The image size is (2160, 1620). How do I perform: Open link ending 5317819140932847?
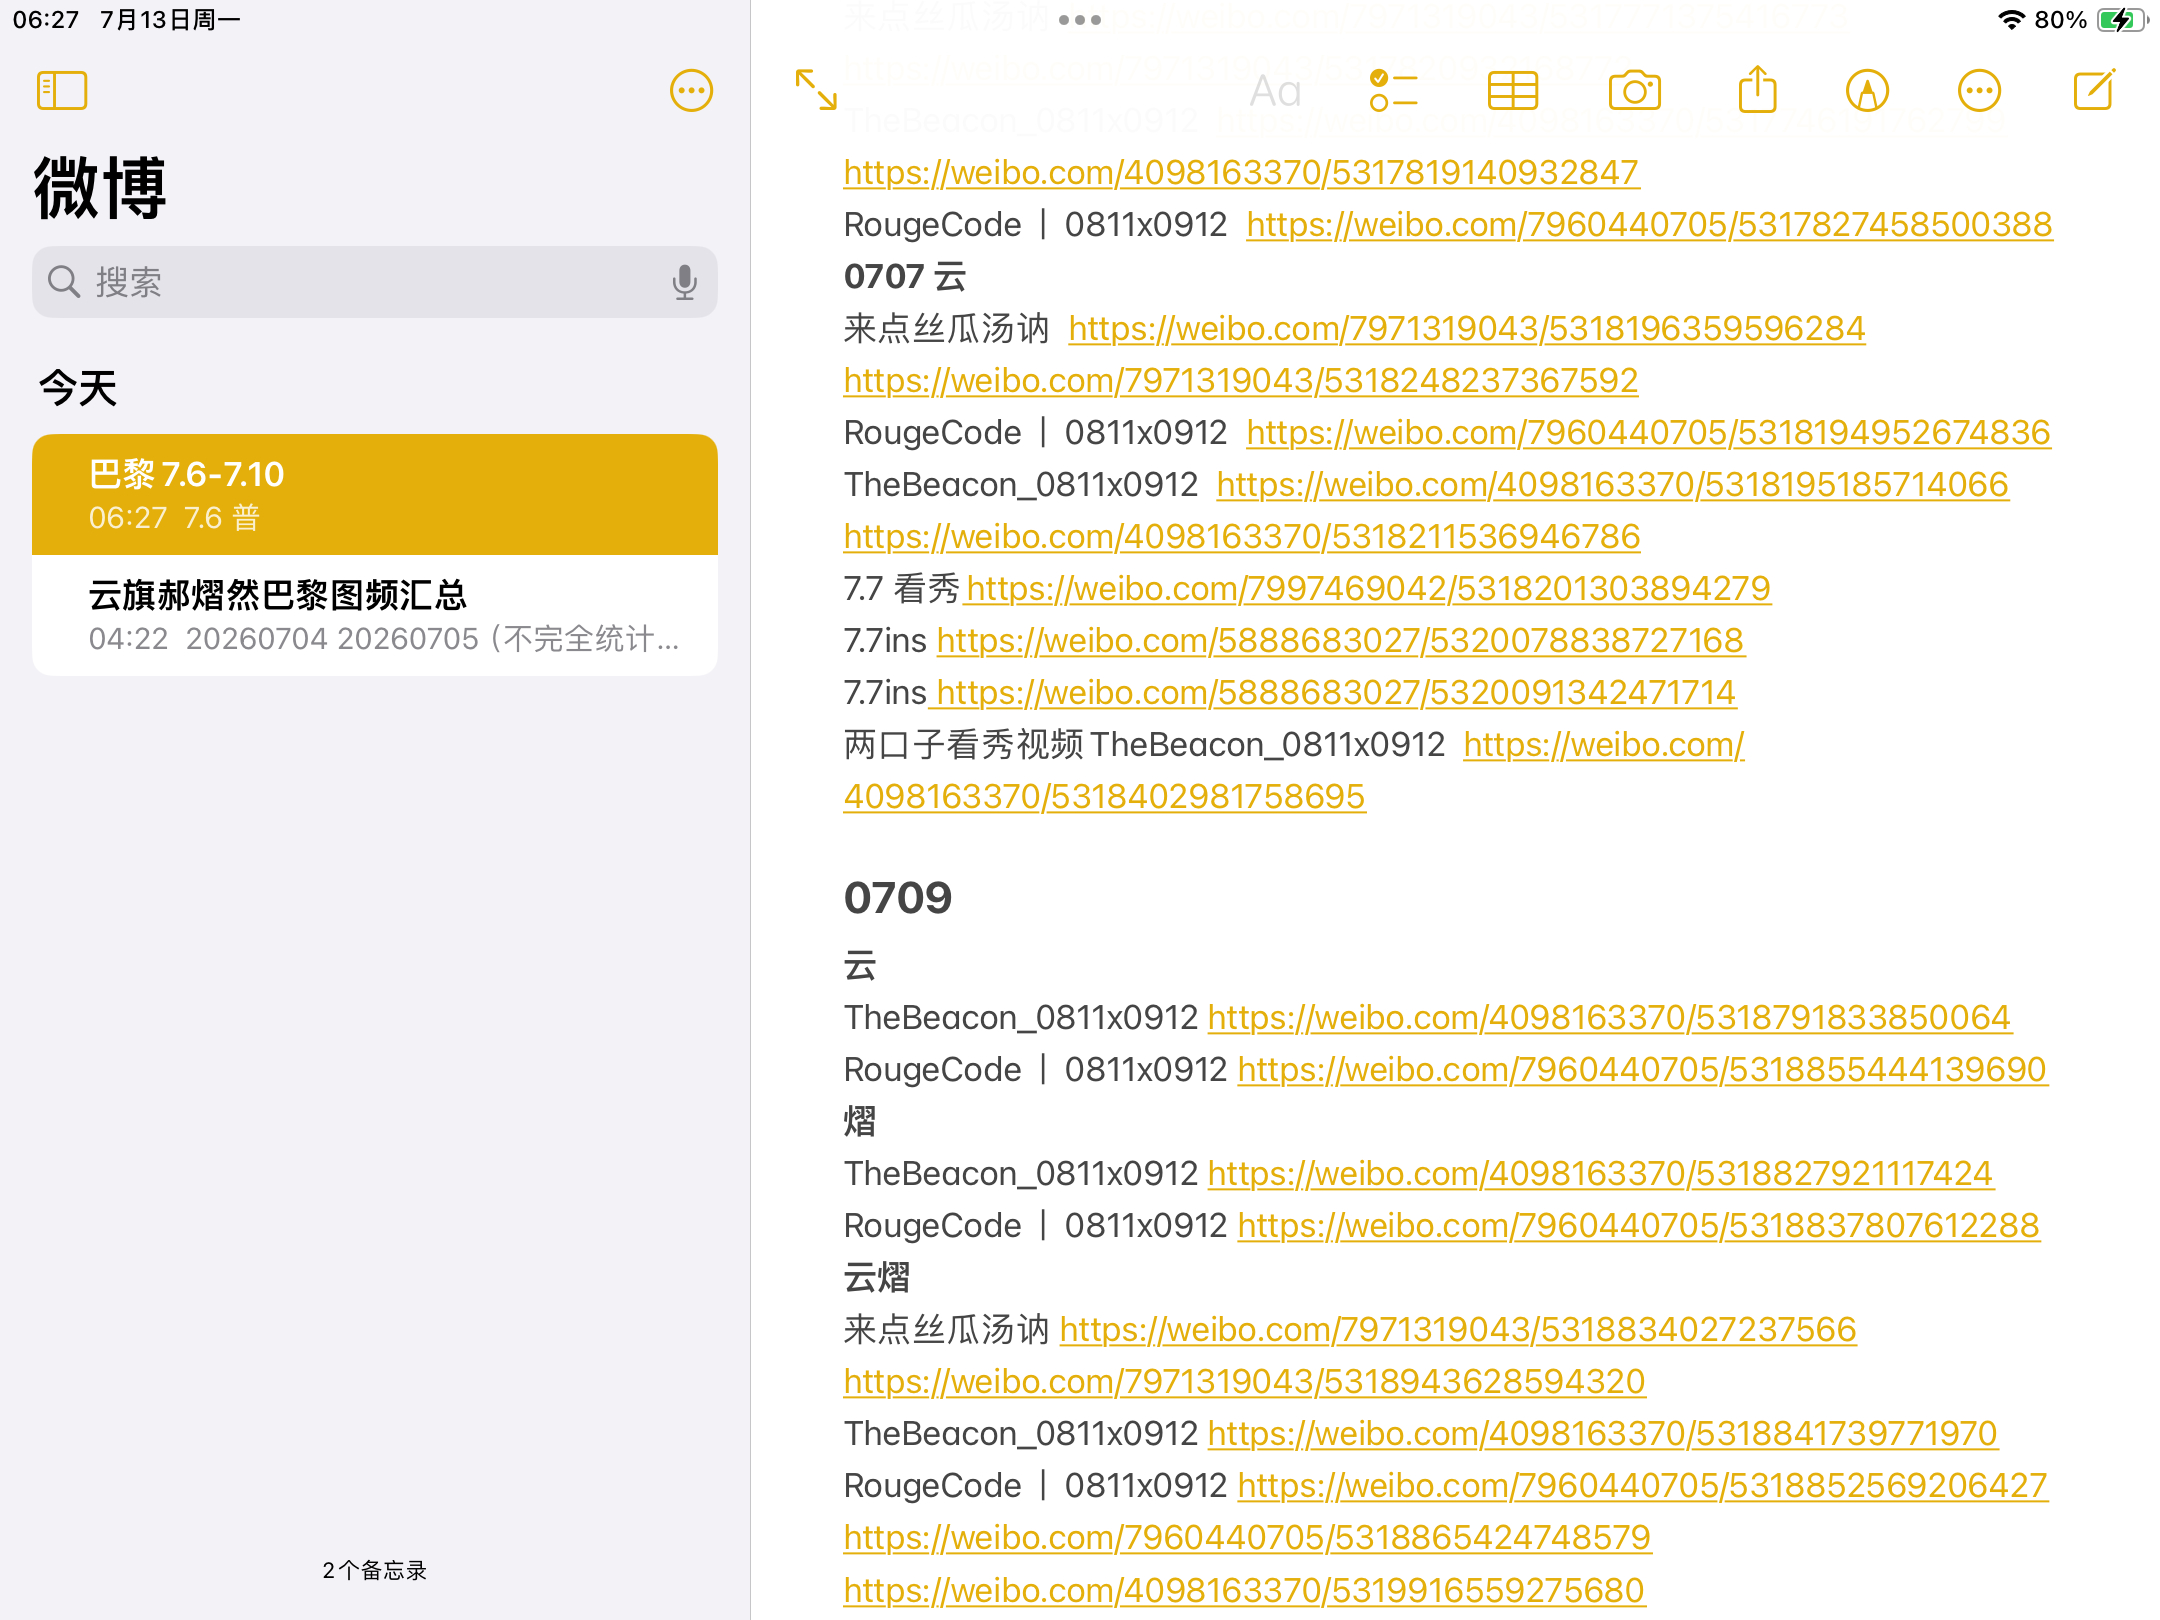[x=1241, y=173]
